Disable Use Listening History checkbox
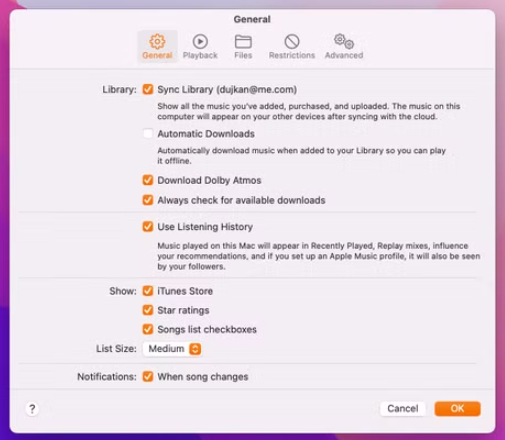 [x=148, y=227]
